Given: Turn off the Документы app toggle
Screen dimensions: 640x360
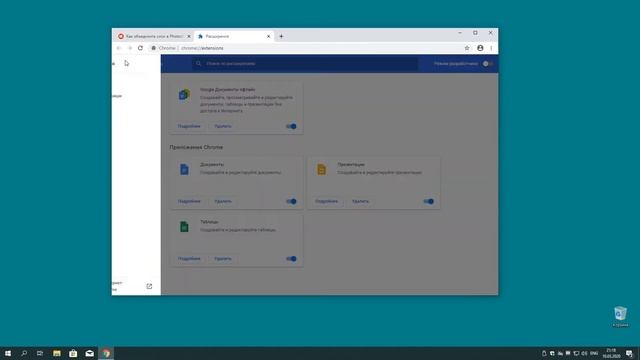Looking at the screenshot, I should tap(291, 202).
